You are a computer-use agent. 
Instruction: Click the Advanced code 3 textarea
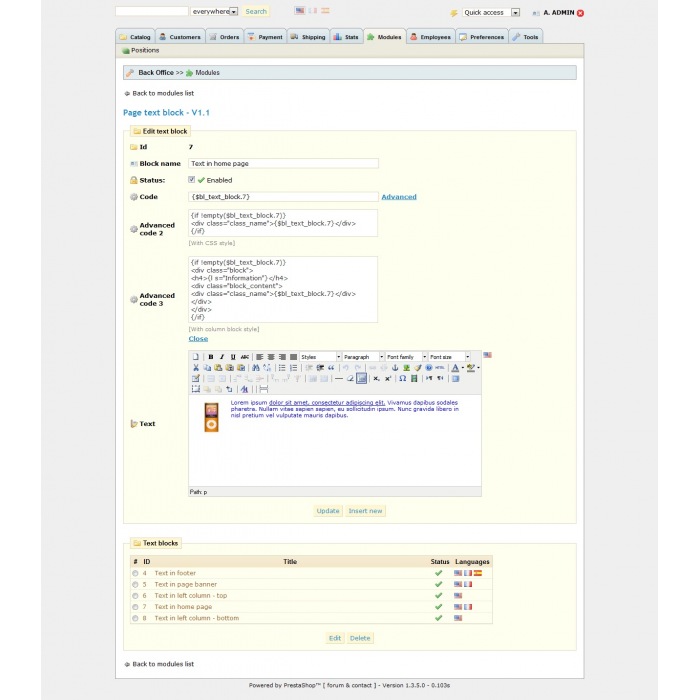(x=283, y=289)
